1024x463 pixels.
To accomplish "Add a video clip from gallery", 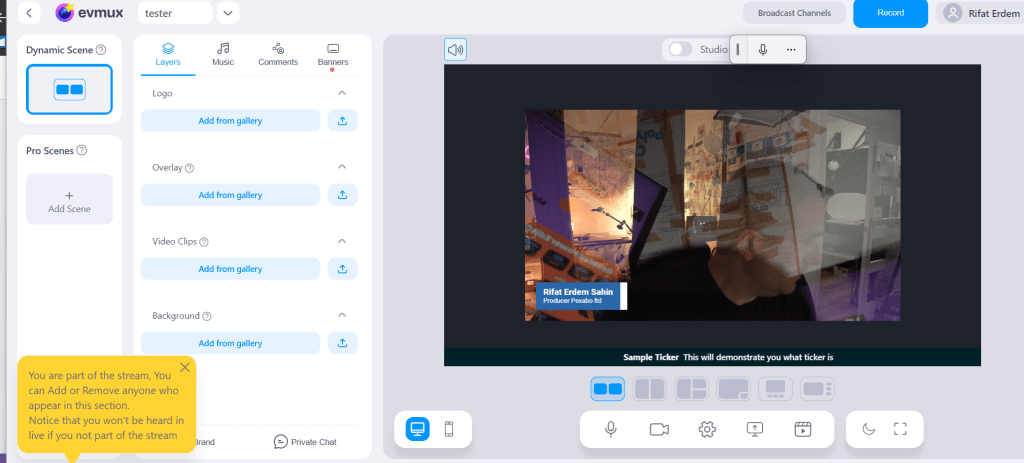I will 231,269.
